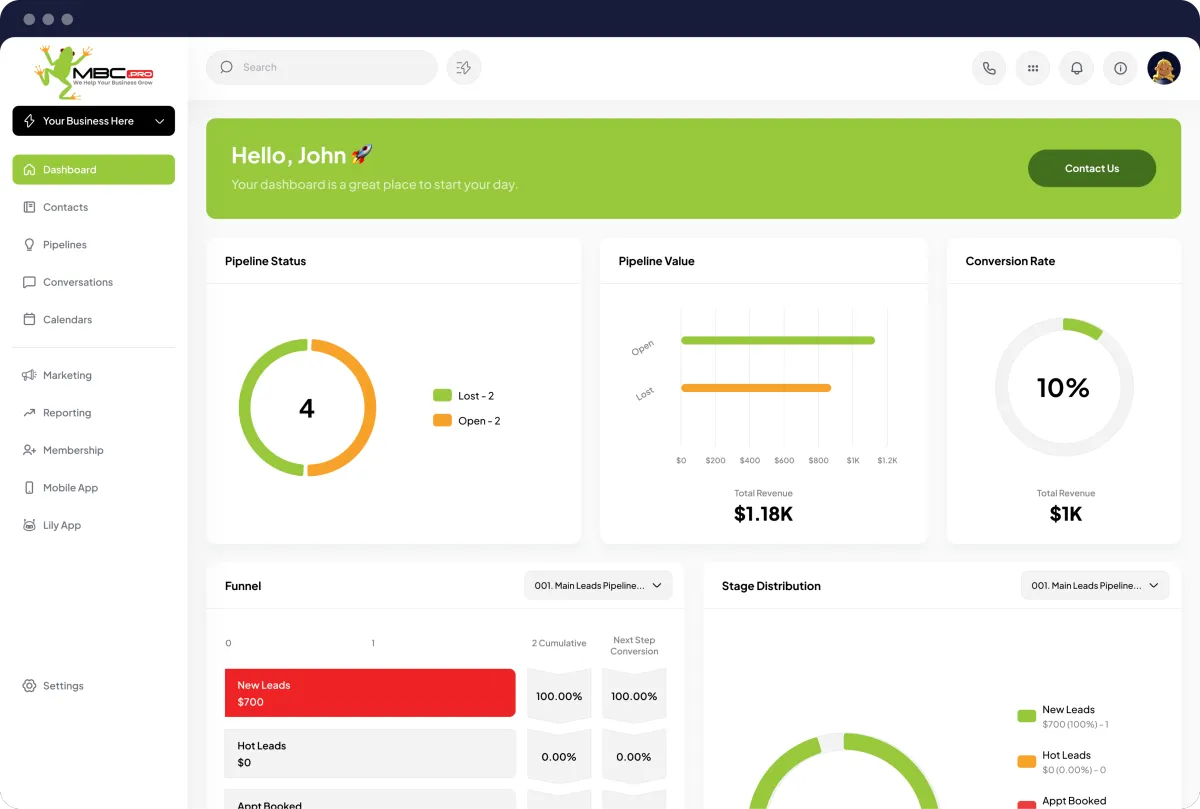Click the $1K revenue under Conversion Rate
The height and width of the screenshot is (809, 1200).
click(x=1066, y=514)
